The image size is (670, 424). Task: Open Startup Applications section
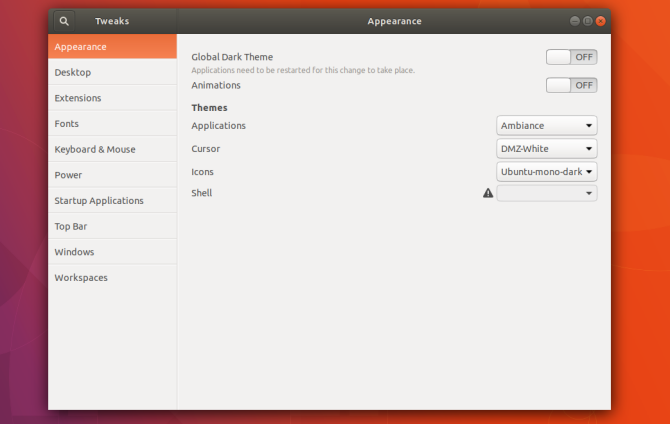click(112, 200)
